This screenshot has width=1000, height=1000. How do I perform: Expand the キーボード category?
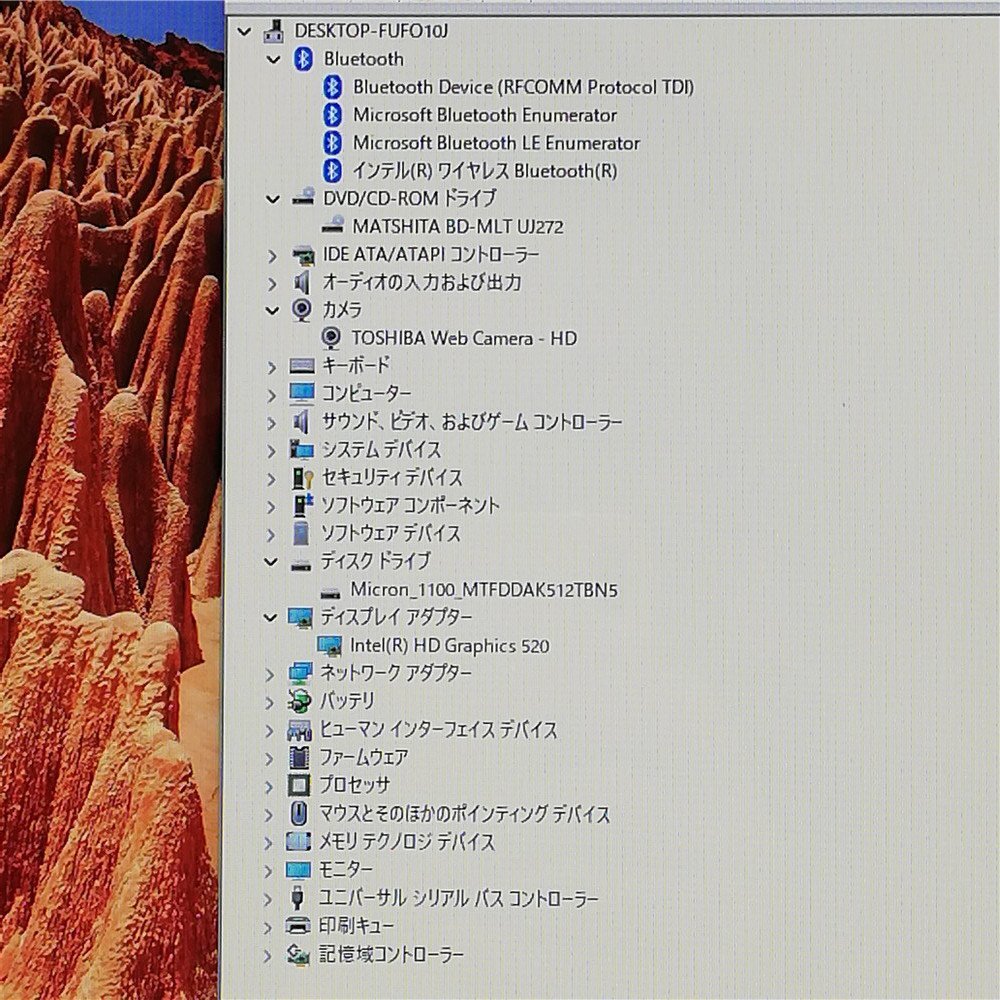tap(272, 367)
